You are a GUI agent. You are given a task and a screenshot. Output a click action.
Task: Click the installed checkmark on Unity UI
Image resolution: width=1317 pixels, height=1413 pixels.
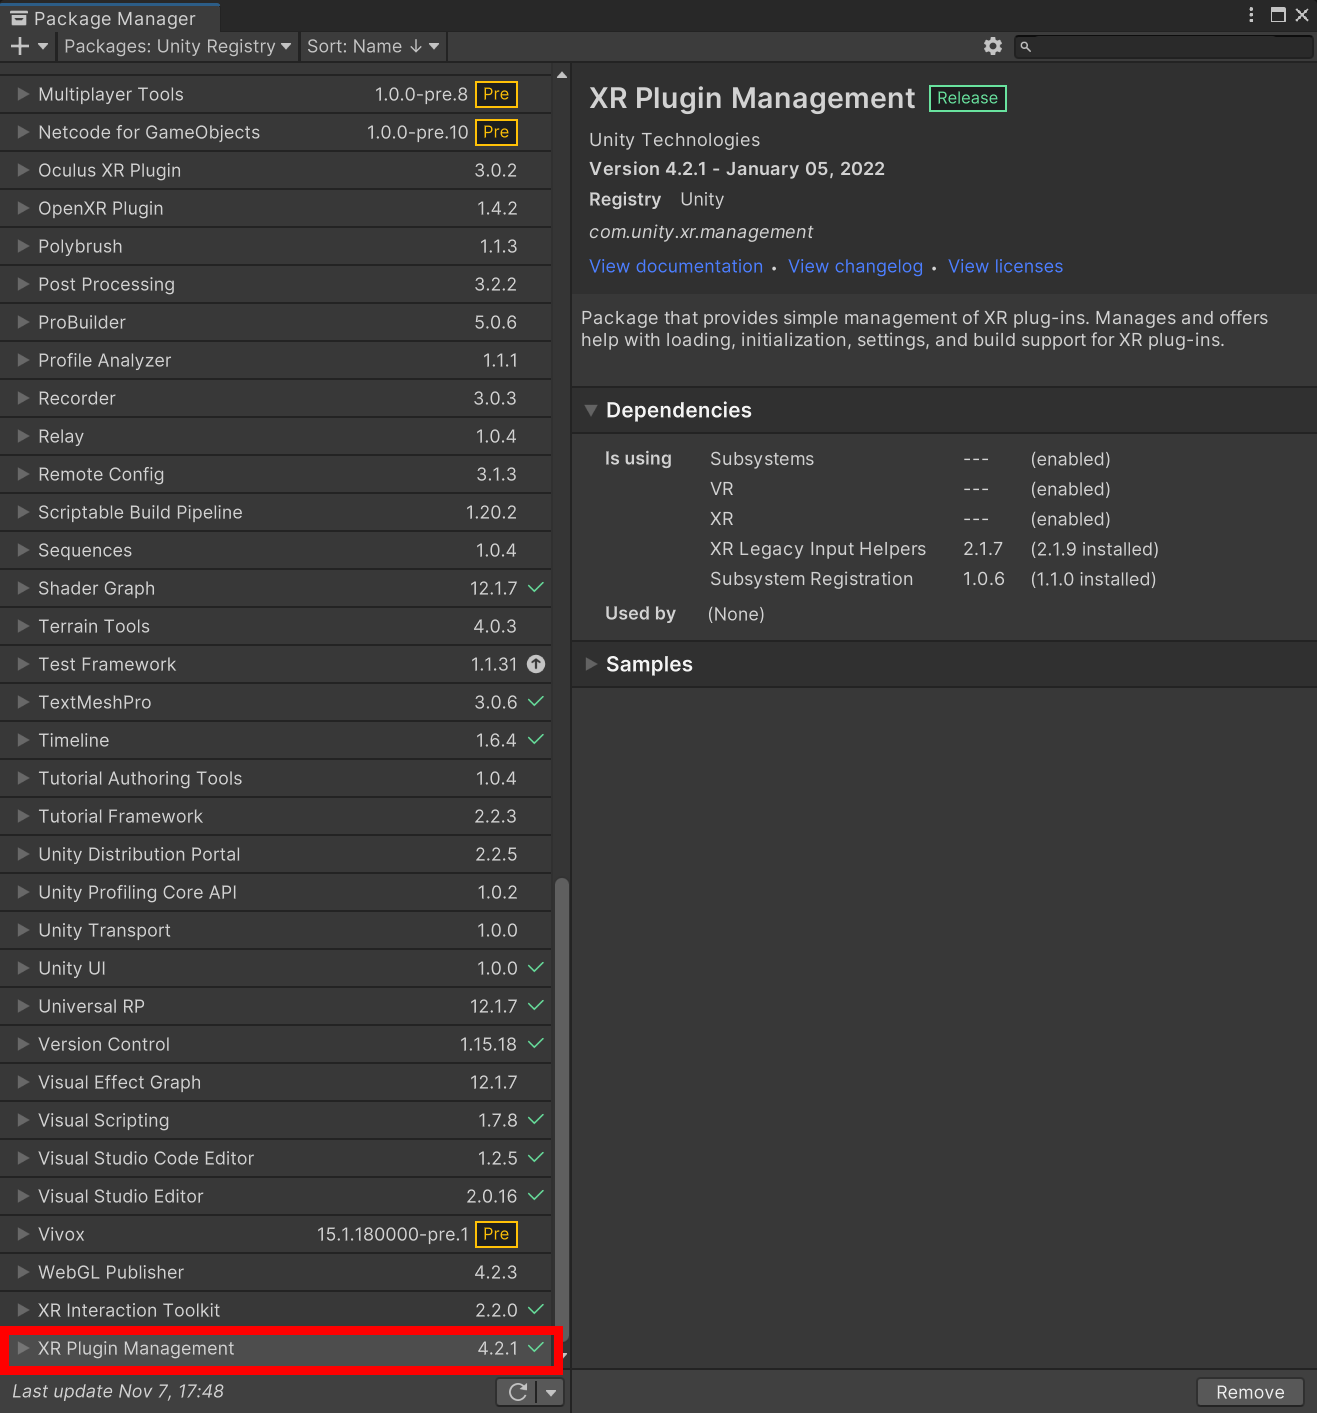click(536, 967)
